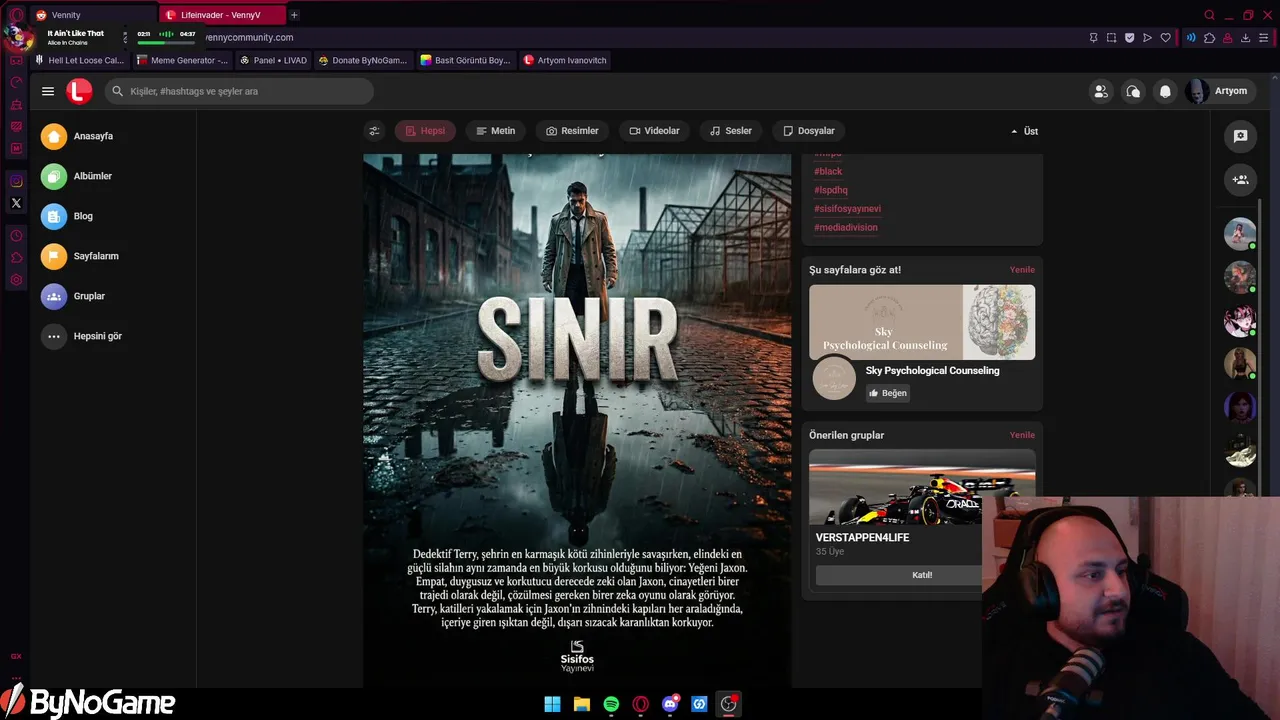Open Spotify from the Windows taskbar

click(x=611, y=704)
